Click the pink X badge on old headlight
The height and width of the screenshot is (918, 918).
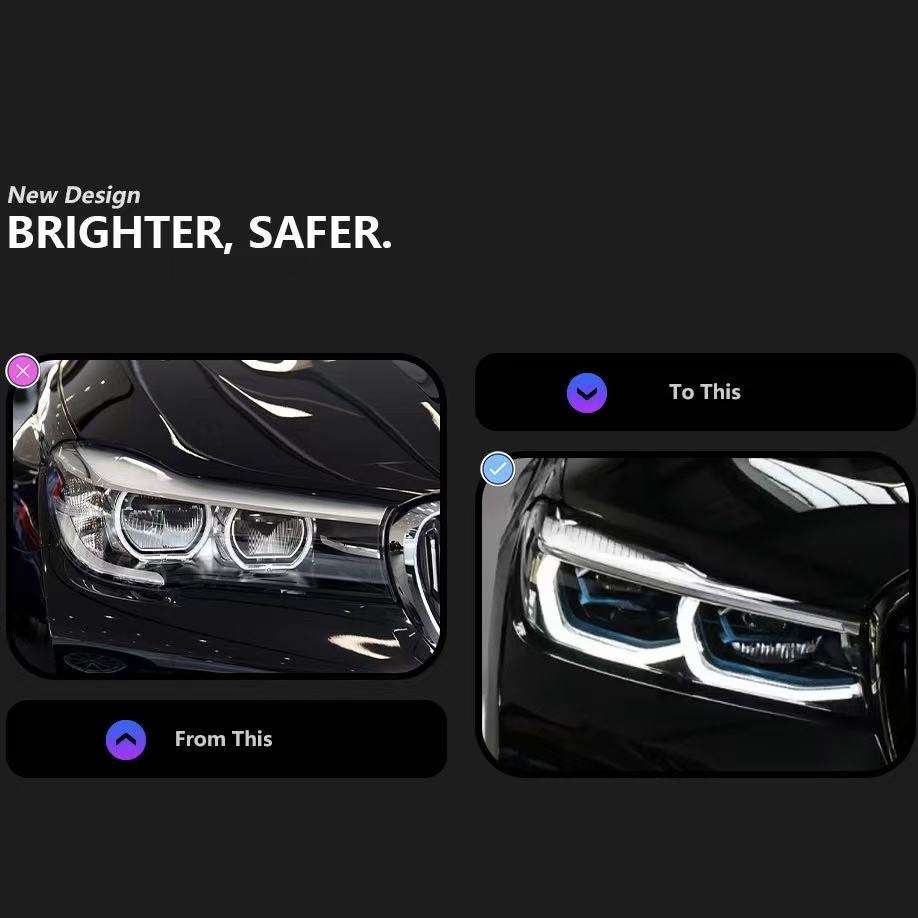click(23, 371)
